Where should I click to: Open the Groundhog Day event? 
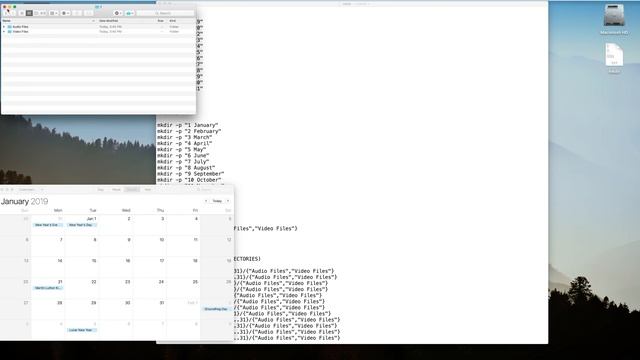tap(216, 309)
